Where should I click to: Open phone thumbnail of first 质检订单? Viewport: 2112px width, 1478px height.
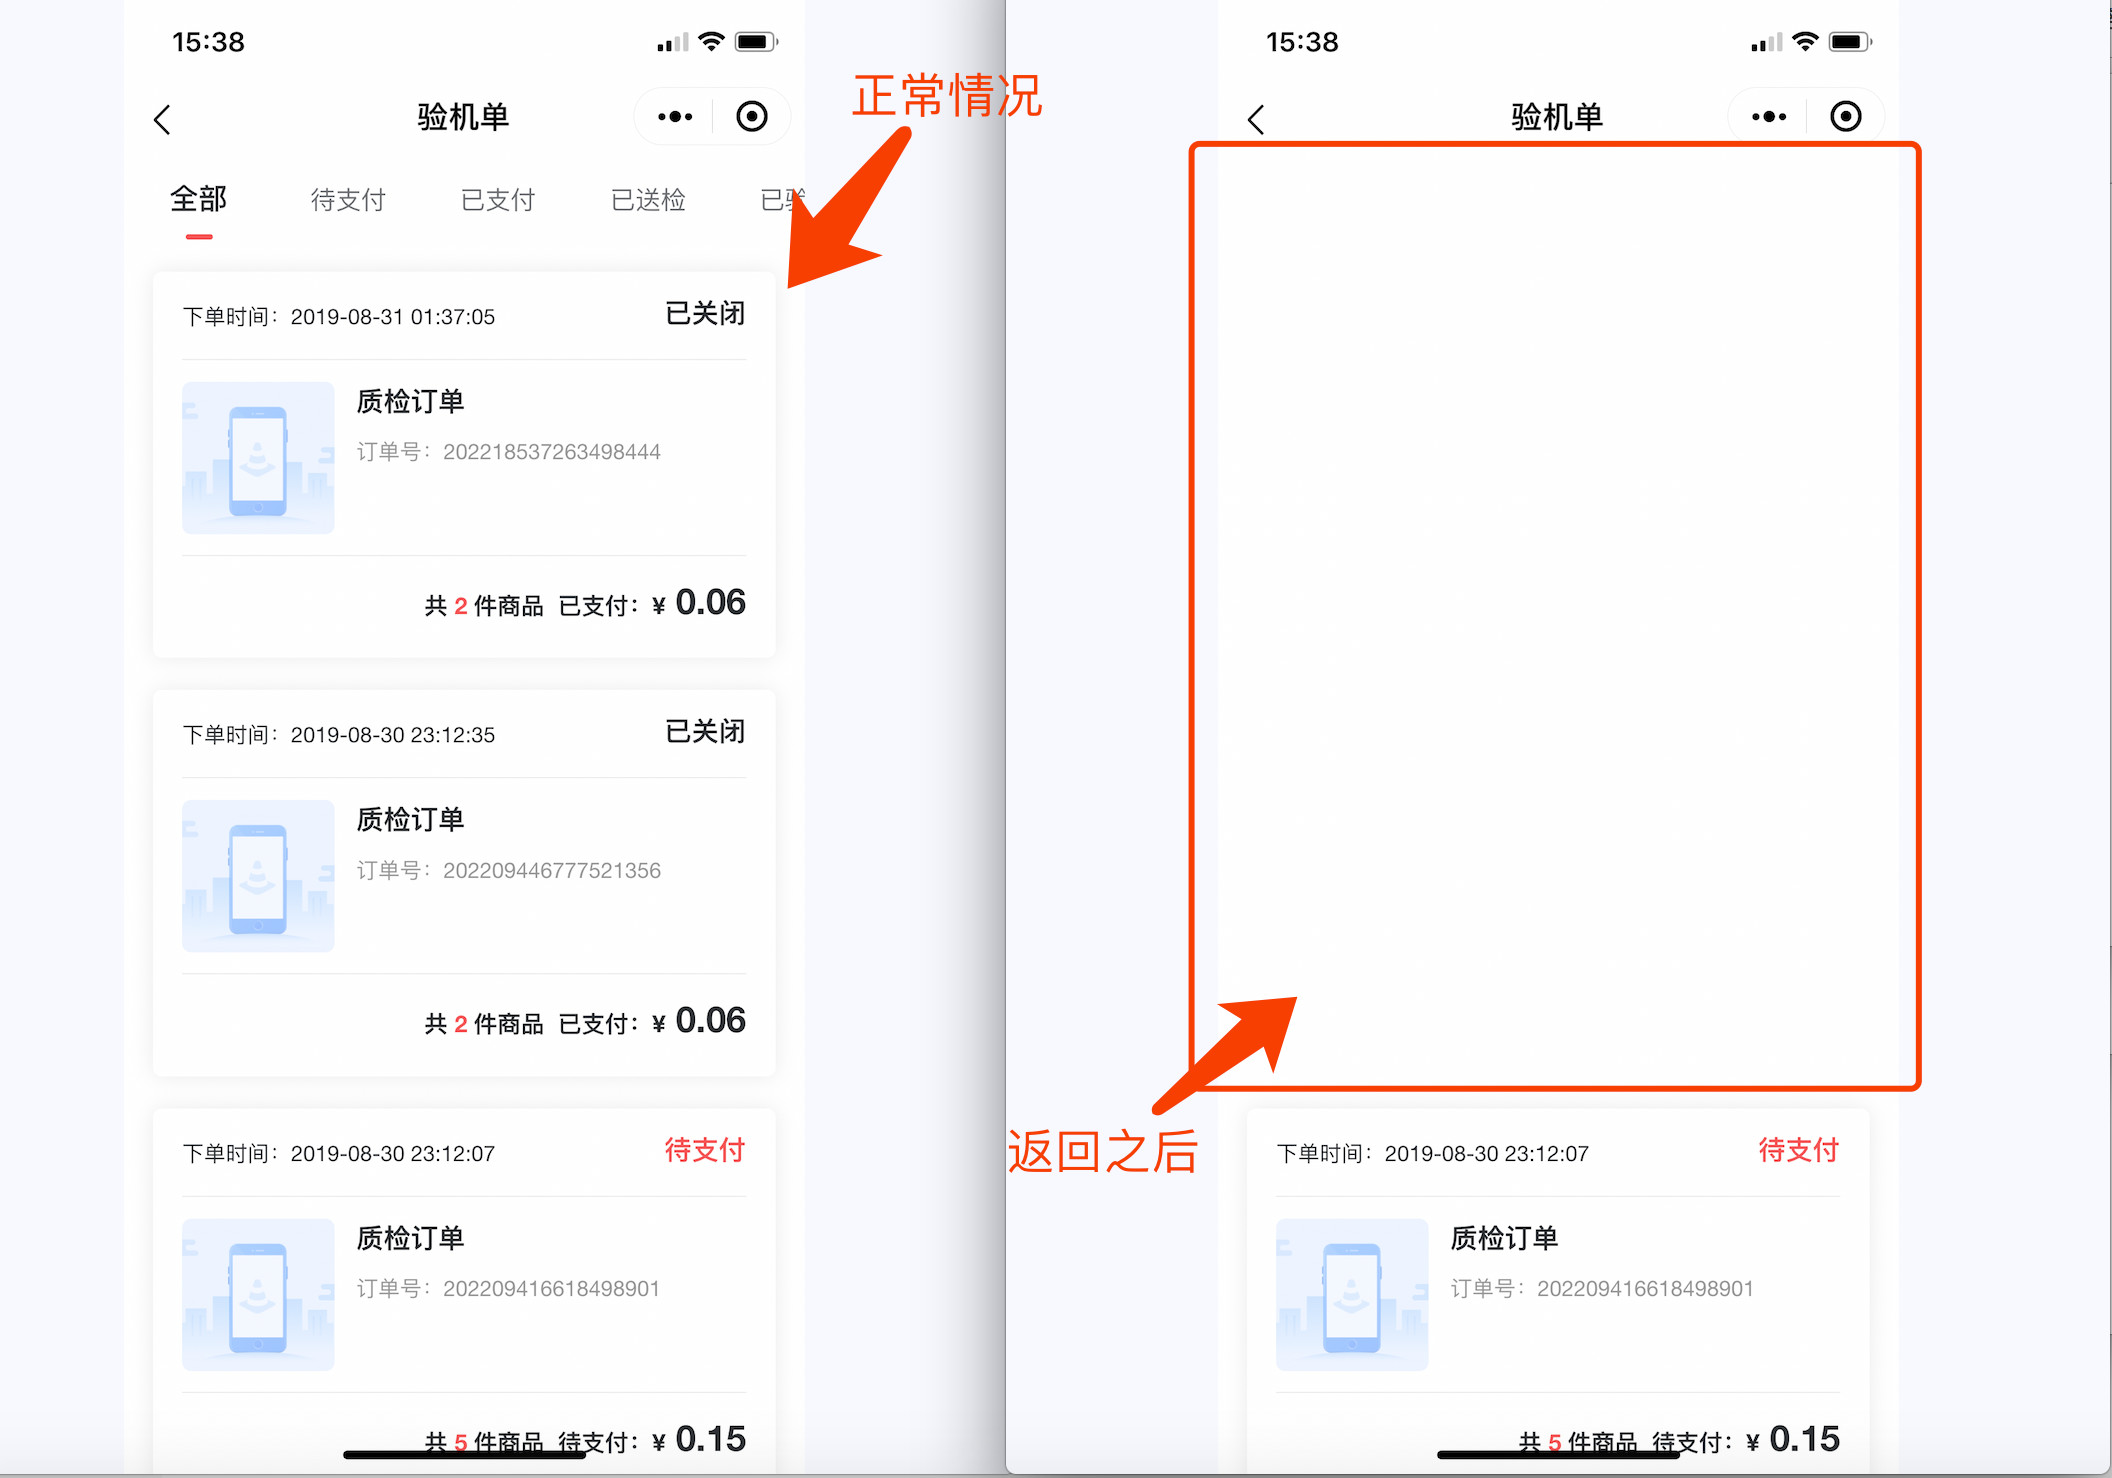(x=258, y=458)
